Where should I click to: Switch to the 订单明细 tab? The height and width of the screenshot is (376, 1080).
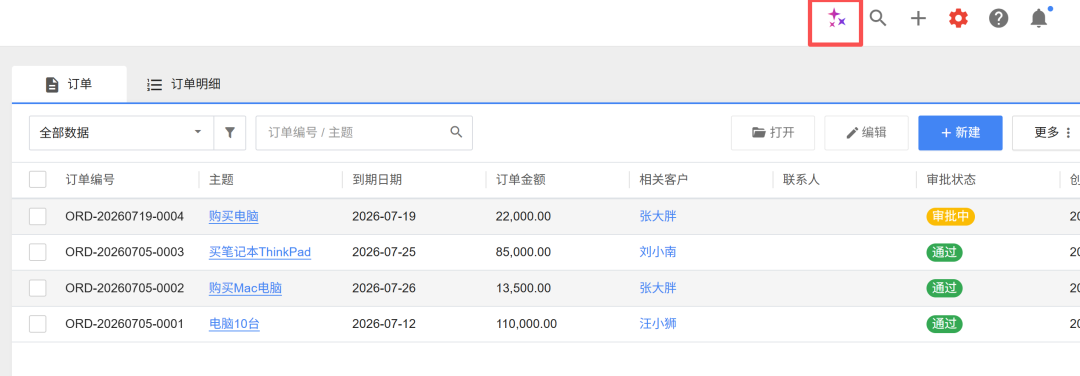[x=184, y=85]
